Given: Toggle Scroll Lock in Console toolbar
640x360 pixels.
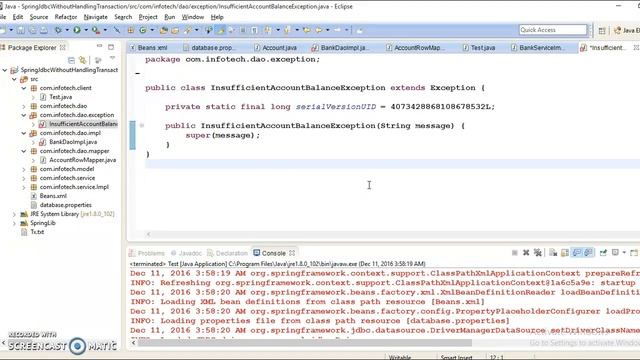Looking at the screenshot, I should tap(565, 253).
